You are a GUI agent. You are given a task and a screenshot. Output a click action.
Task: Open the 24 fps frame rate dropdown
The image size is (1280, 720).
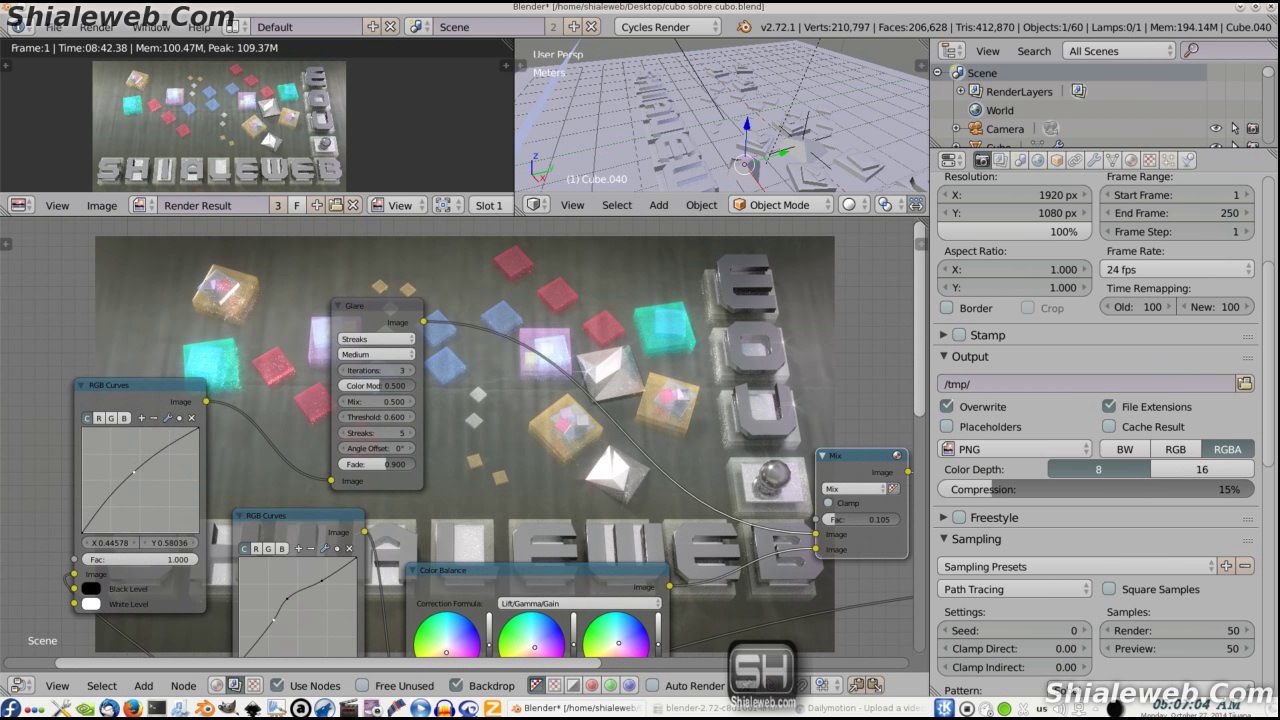(x=1177, y=269)
